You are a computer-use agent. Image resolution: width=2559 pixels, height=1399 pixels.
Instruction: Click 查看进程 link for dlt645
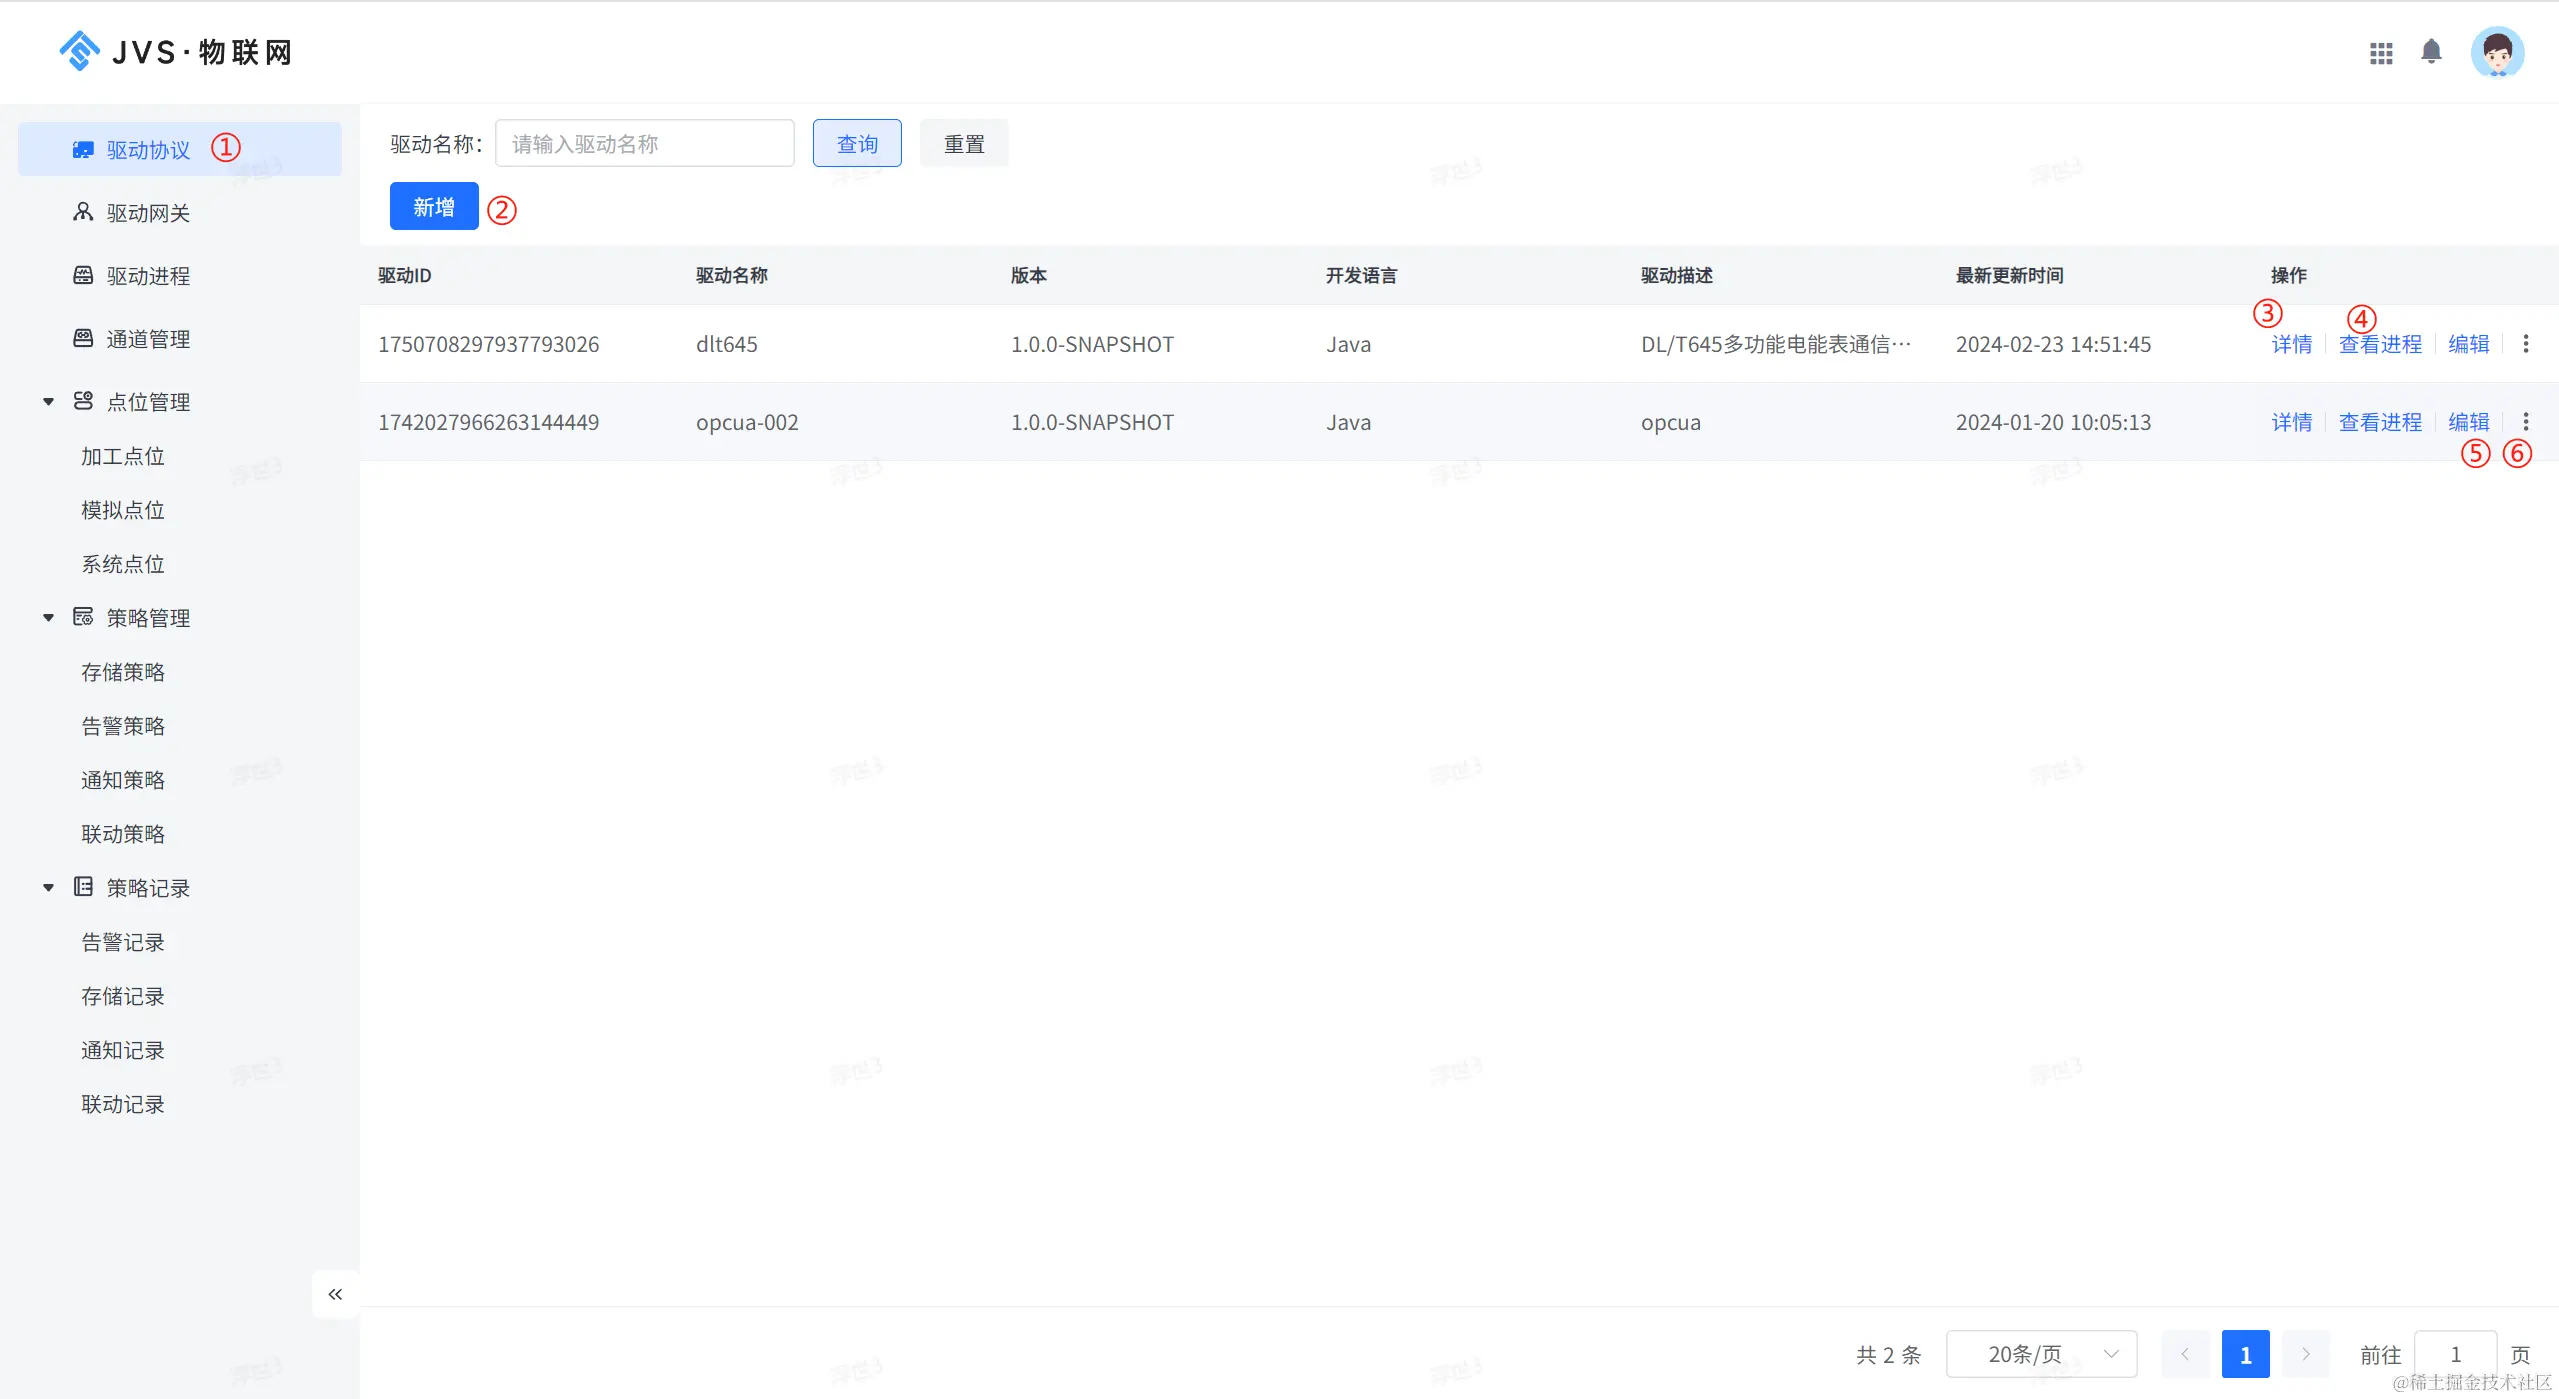(2379, 344)
